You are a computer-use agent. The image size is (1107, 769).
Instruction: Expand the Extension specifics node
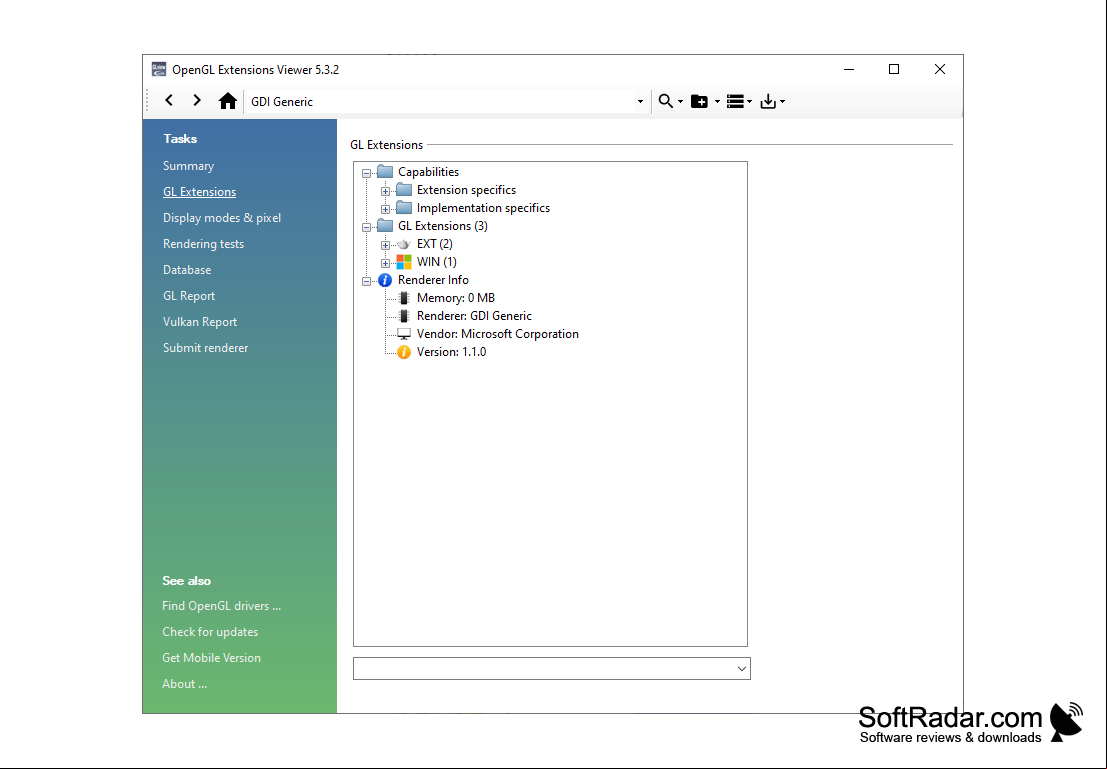tap(385, 191)
